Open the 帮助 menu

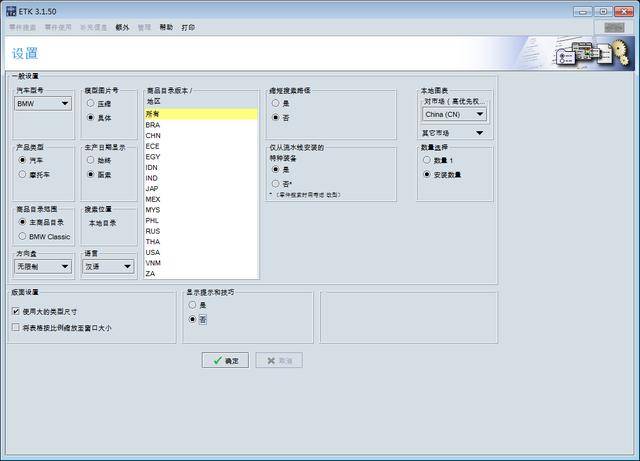point(166,27)
